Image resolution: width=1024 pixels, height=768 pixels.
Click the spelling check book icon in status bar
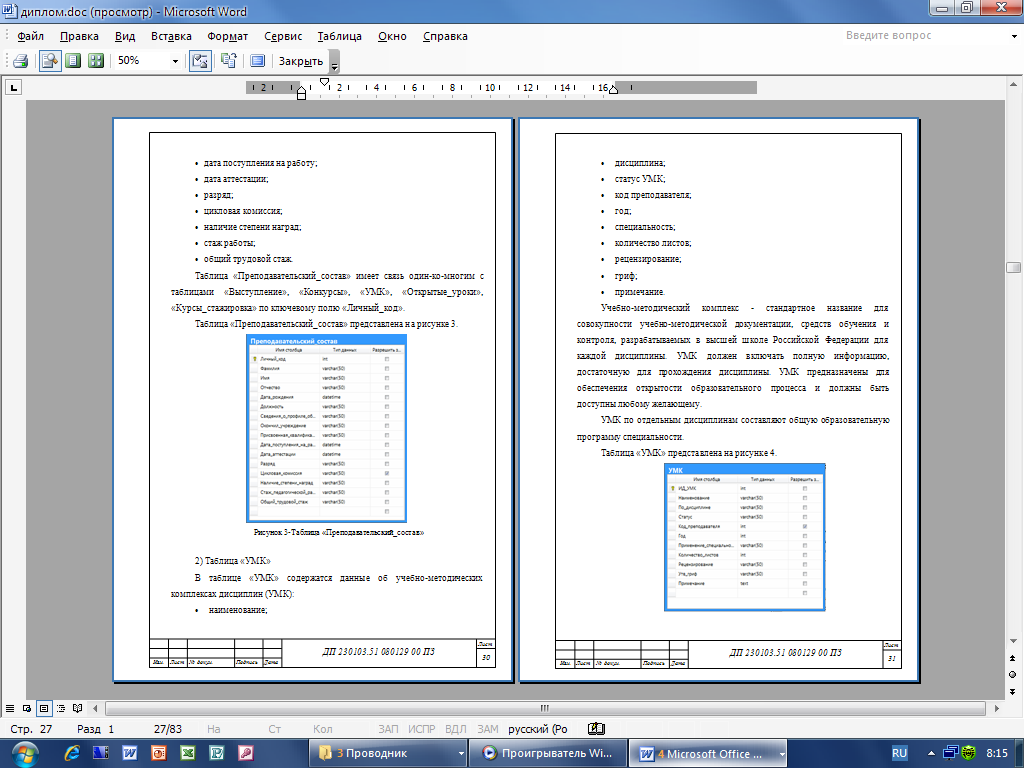click(x=596, y=729)
